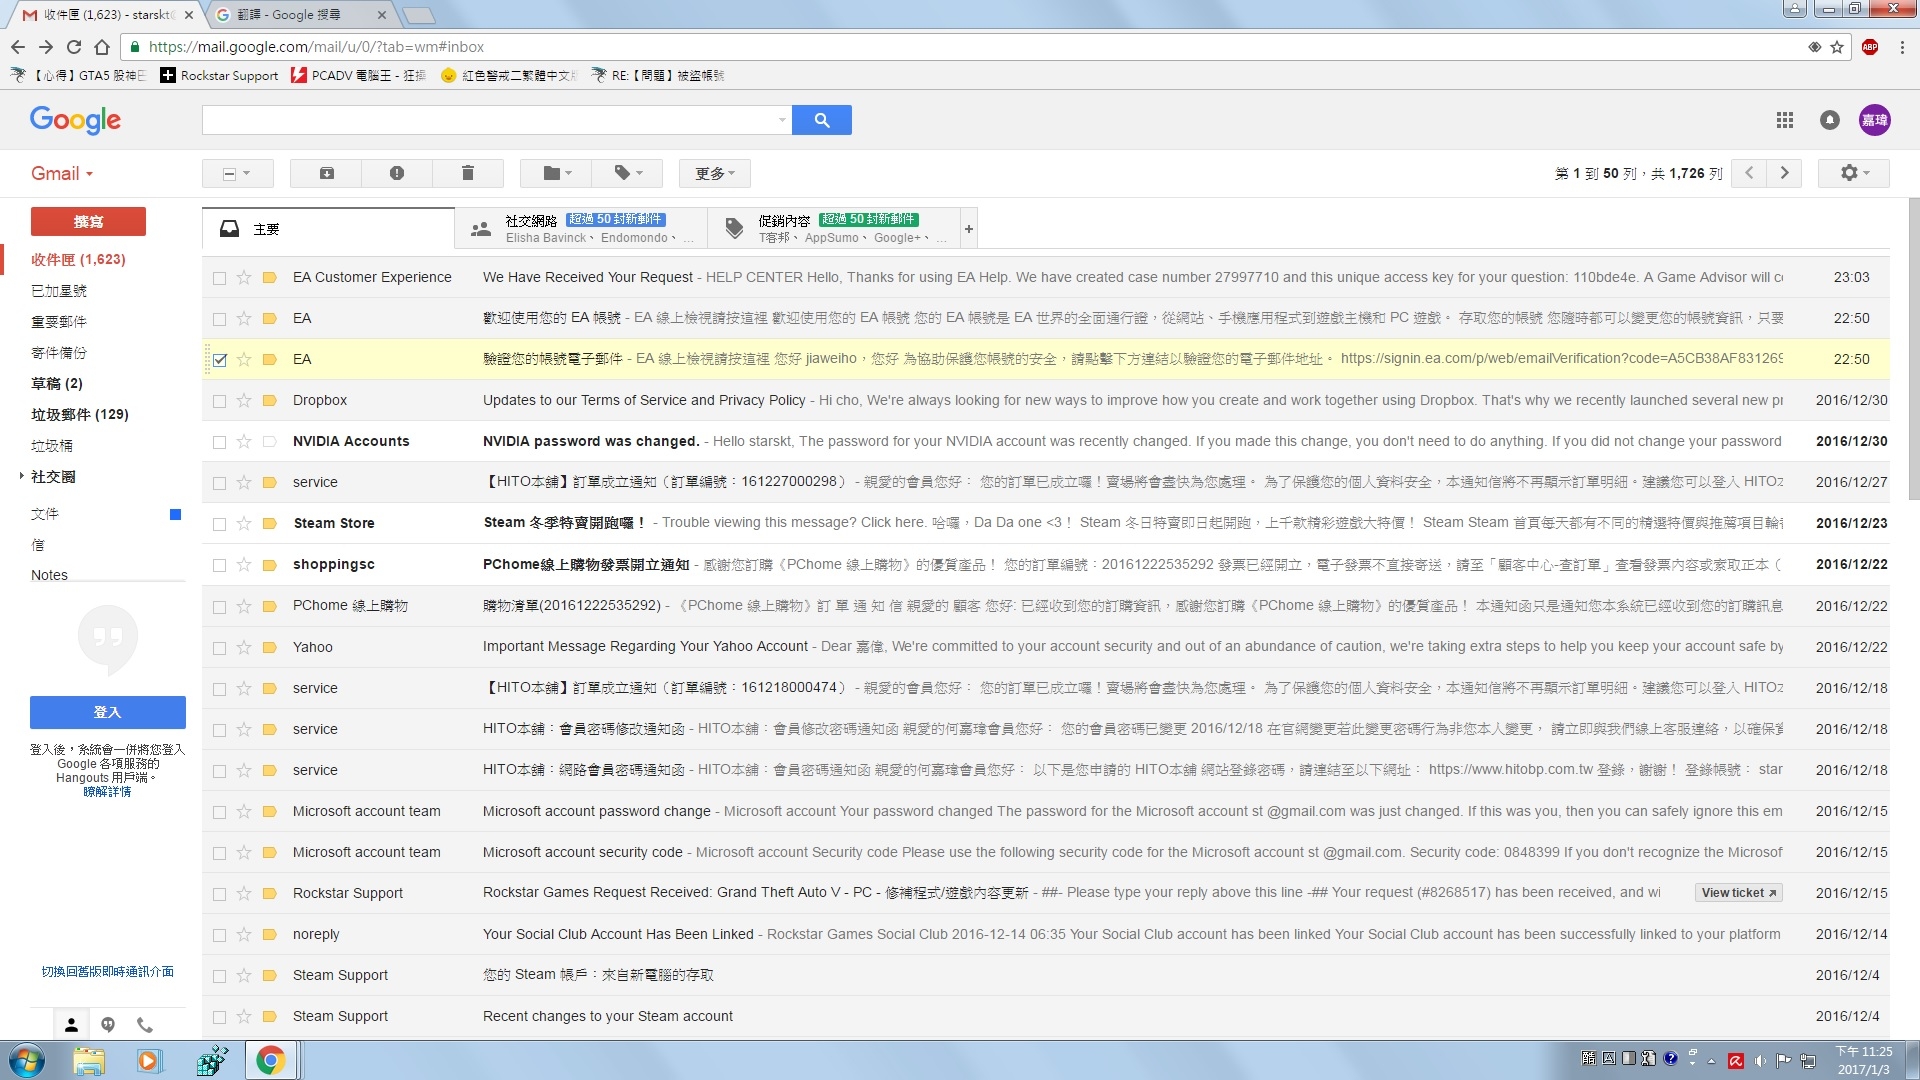Open Chrome three-dot menu
The image size is (1920, 1080).
click(x=1902, y=47)
